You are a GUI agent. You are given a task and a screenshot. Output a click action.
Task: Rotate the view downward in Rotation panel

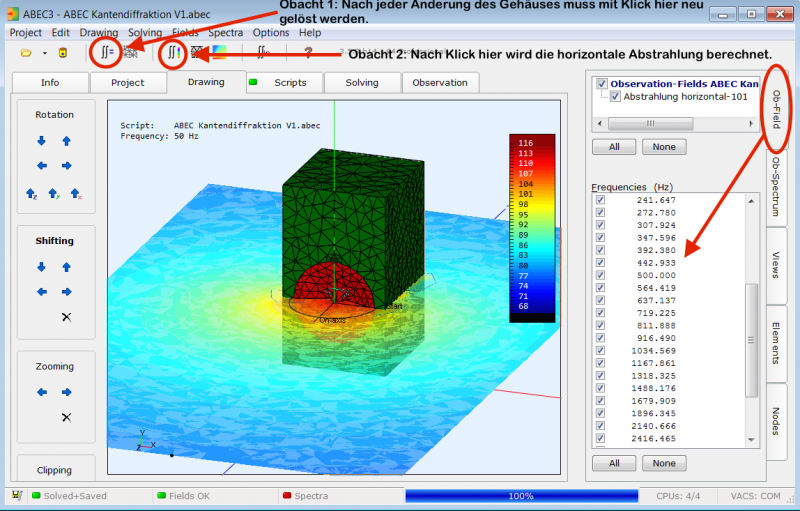pos(41,141)
